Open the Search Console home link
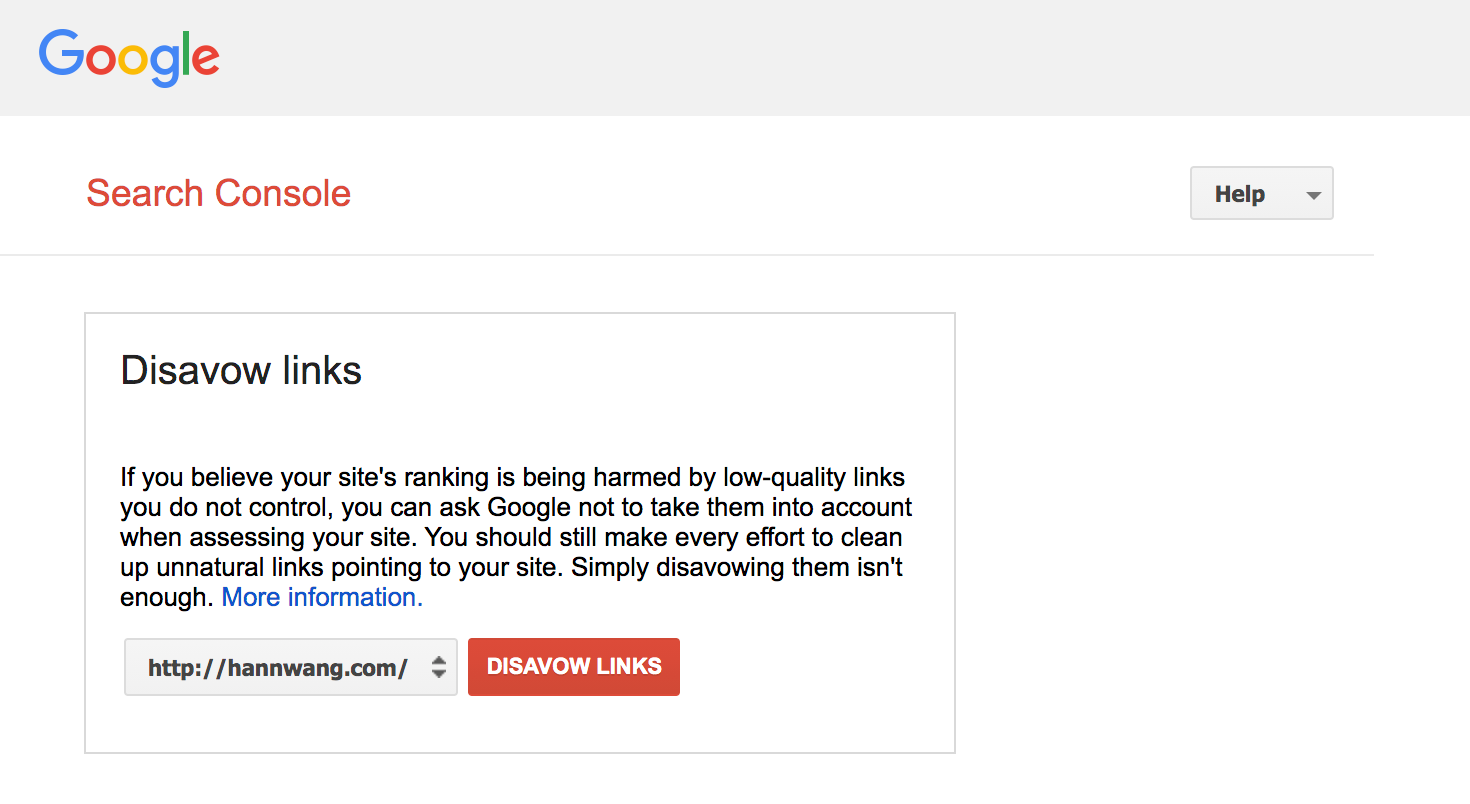Screen dimensions: 1470x804 point(218,193)
